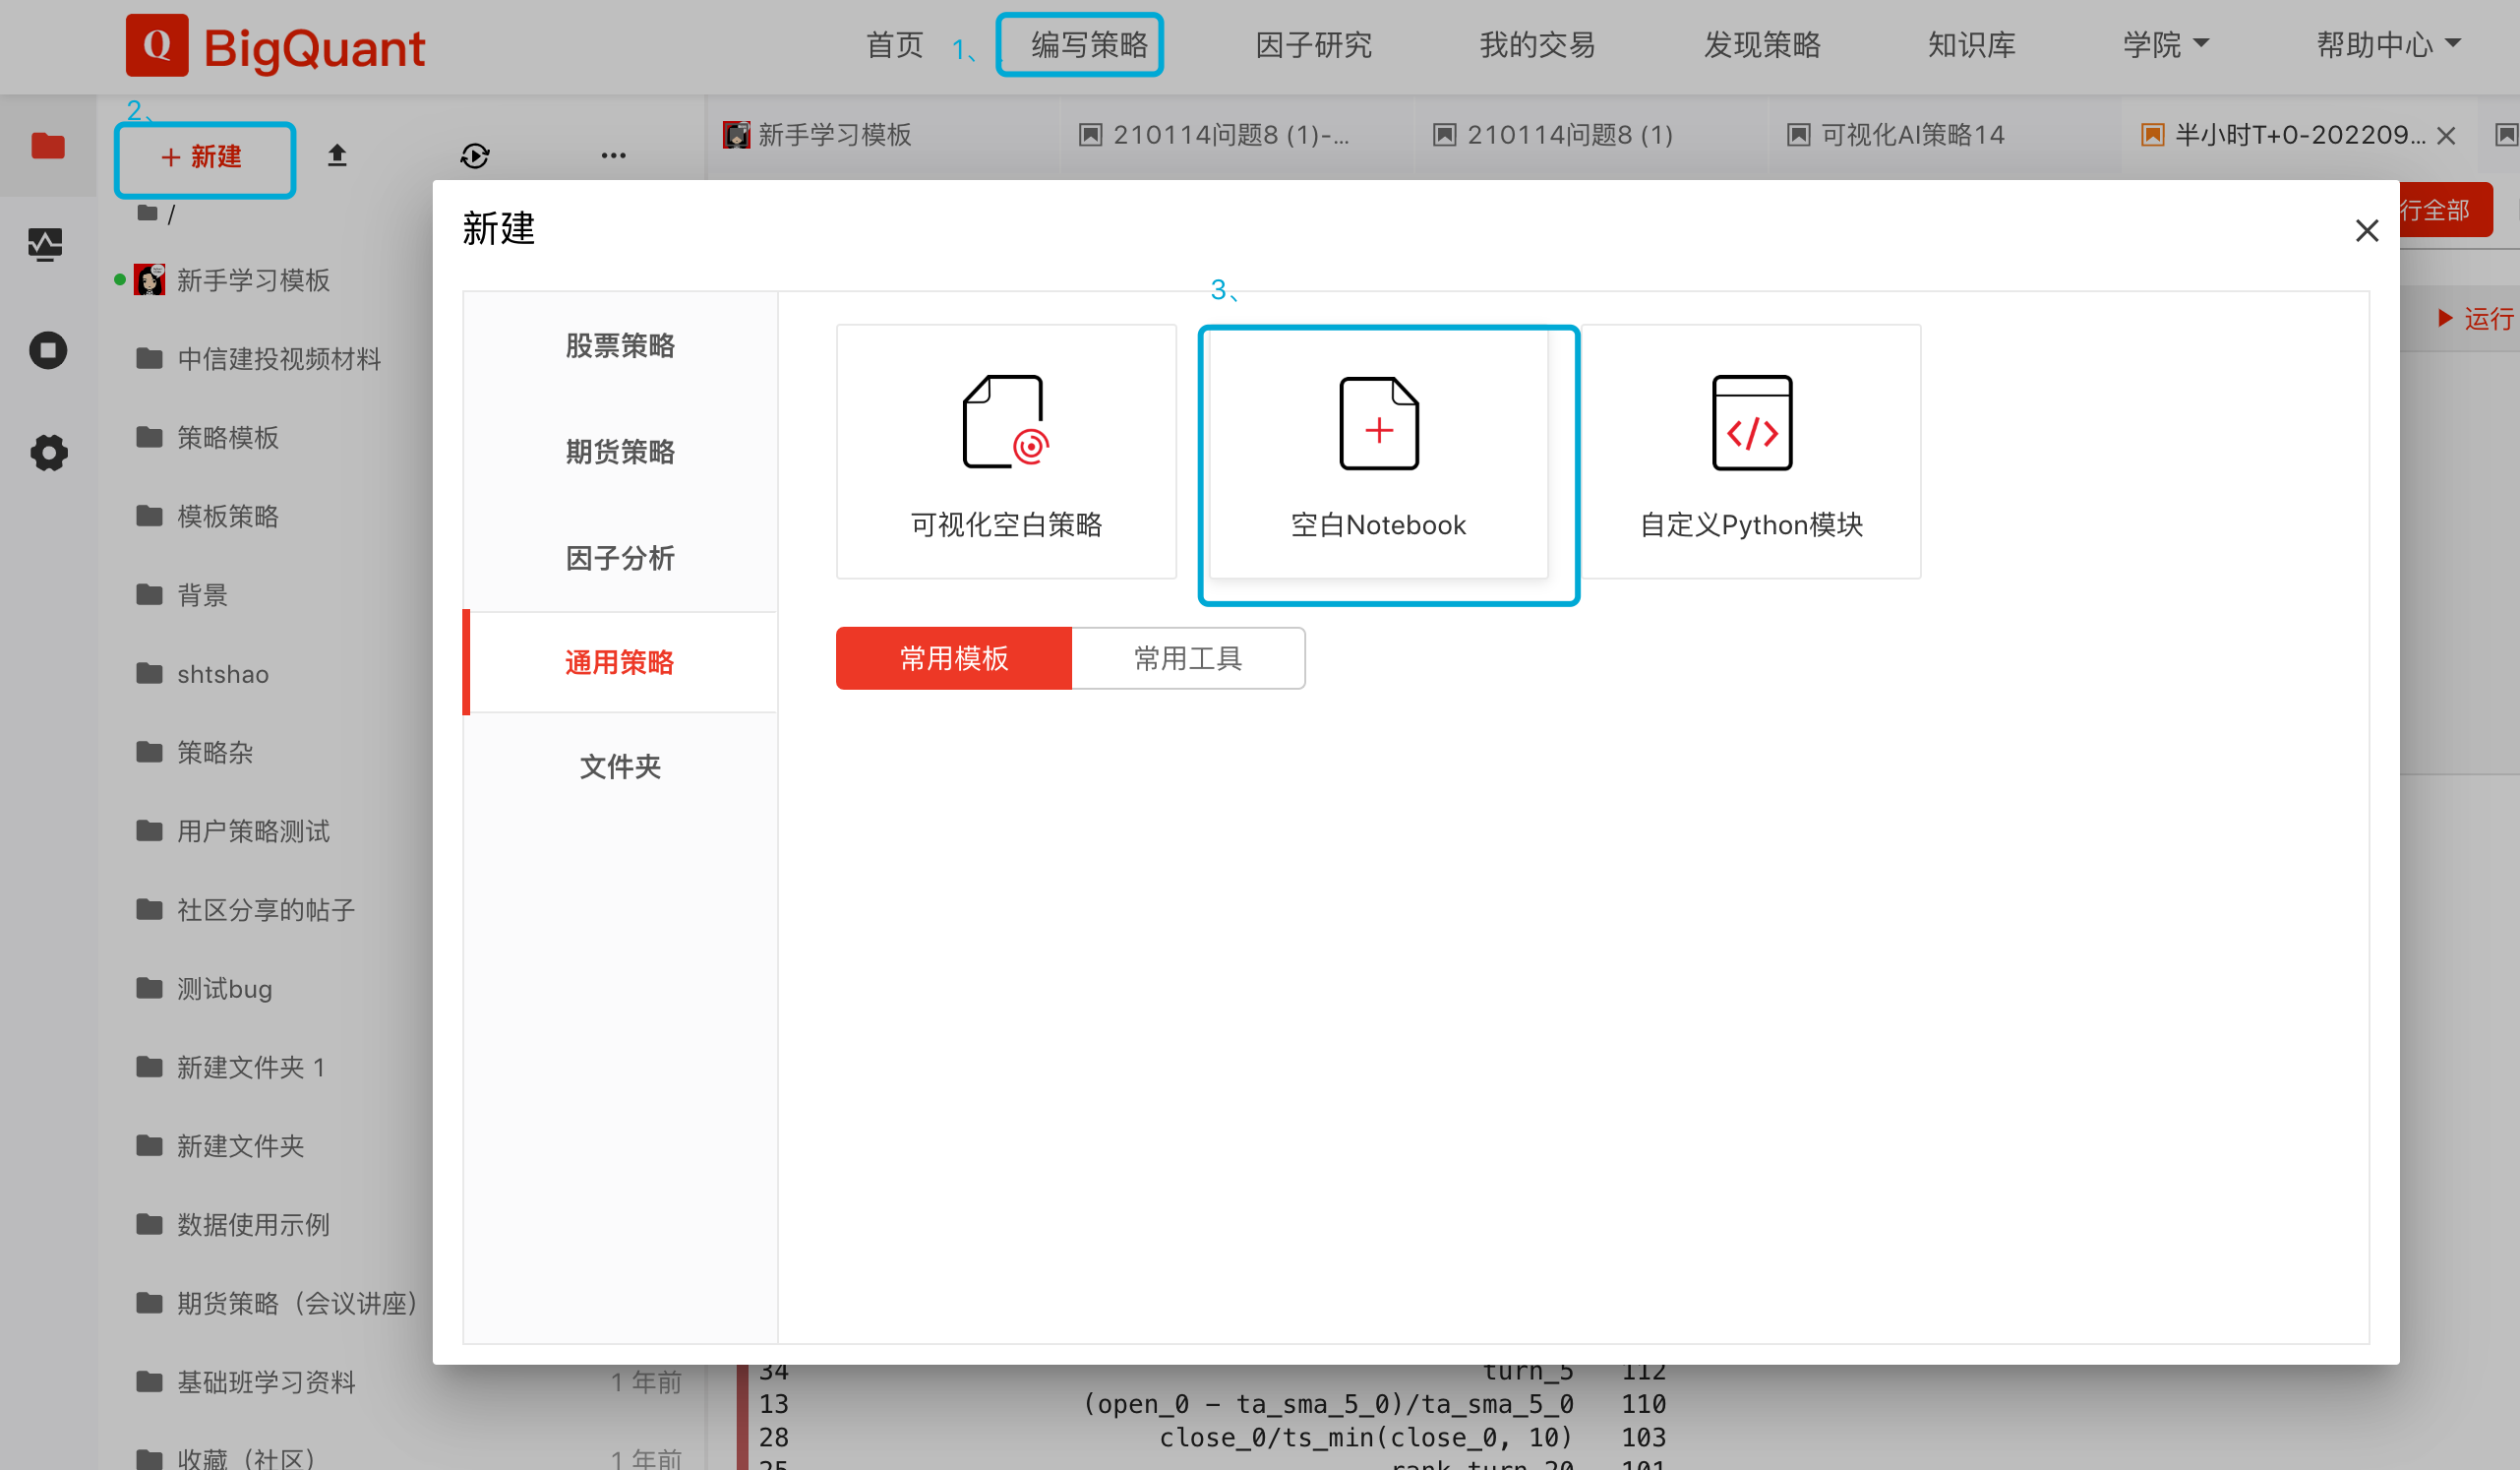Image resolution: width=2520 pixels, height=1470 pixels.
Task: Switch to 可视化AI策略14 file tab
Action: point(1911,135)
